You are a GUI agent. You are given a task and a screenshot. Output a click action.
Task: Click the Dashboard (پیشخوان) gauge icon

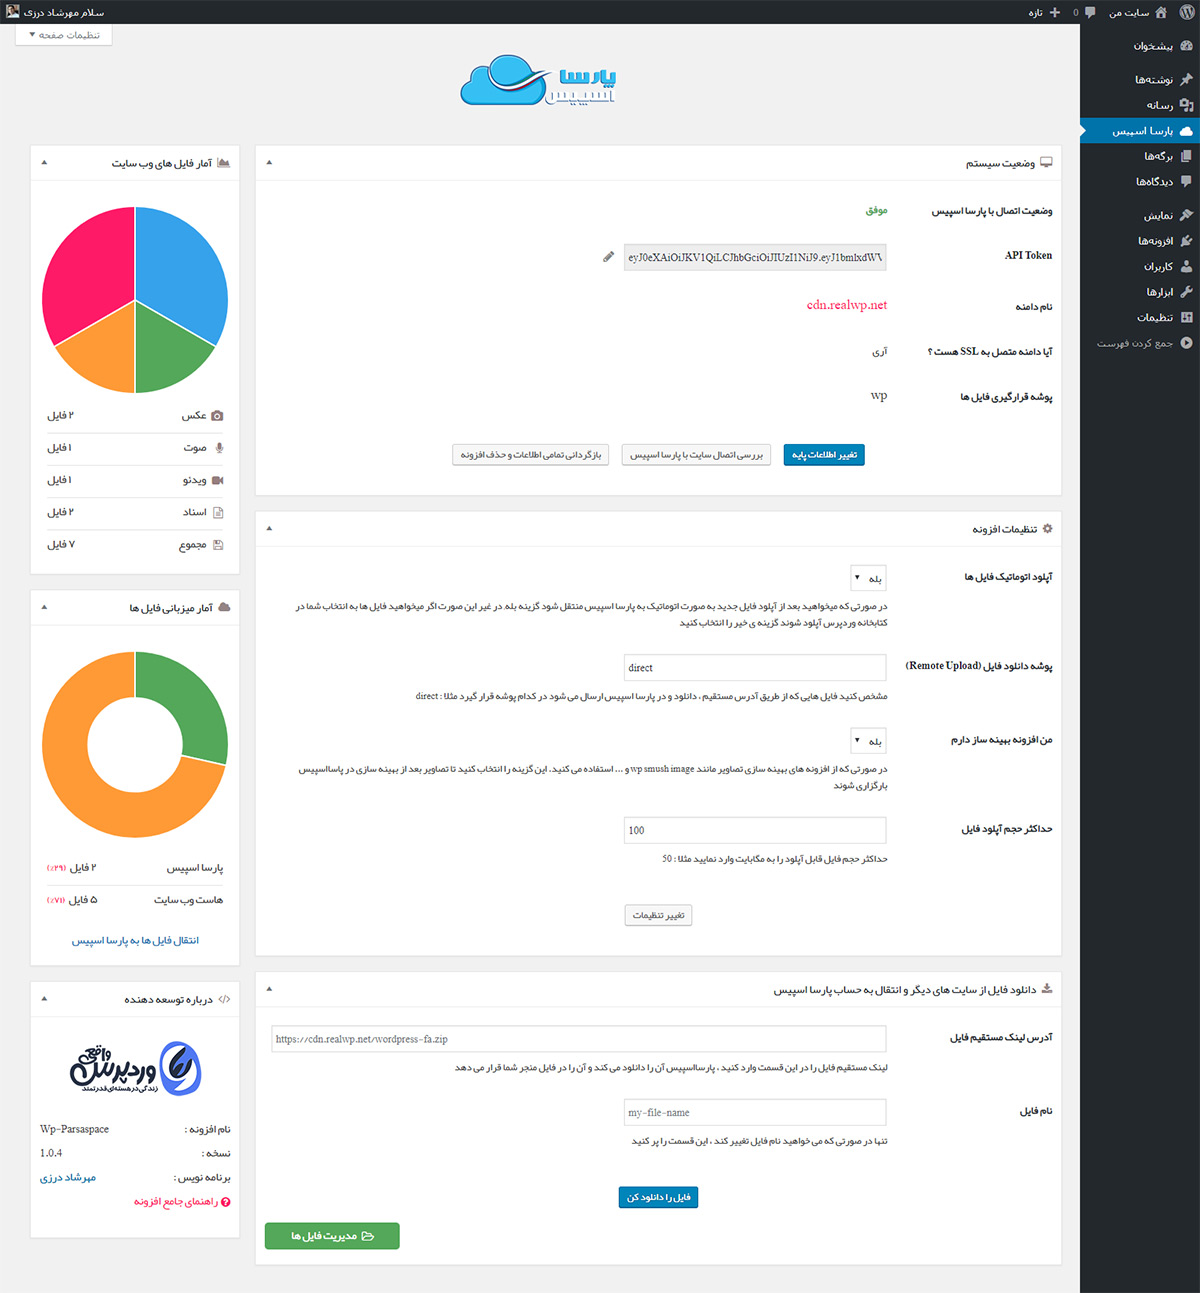(x=1186, y=46)
